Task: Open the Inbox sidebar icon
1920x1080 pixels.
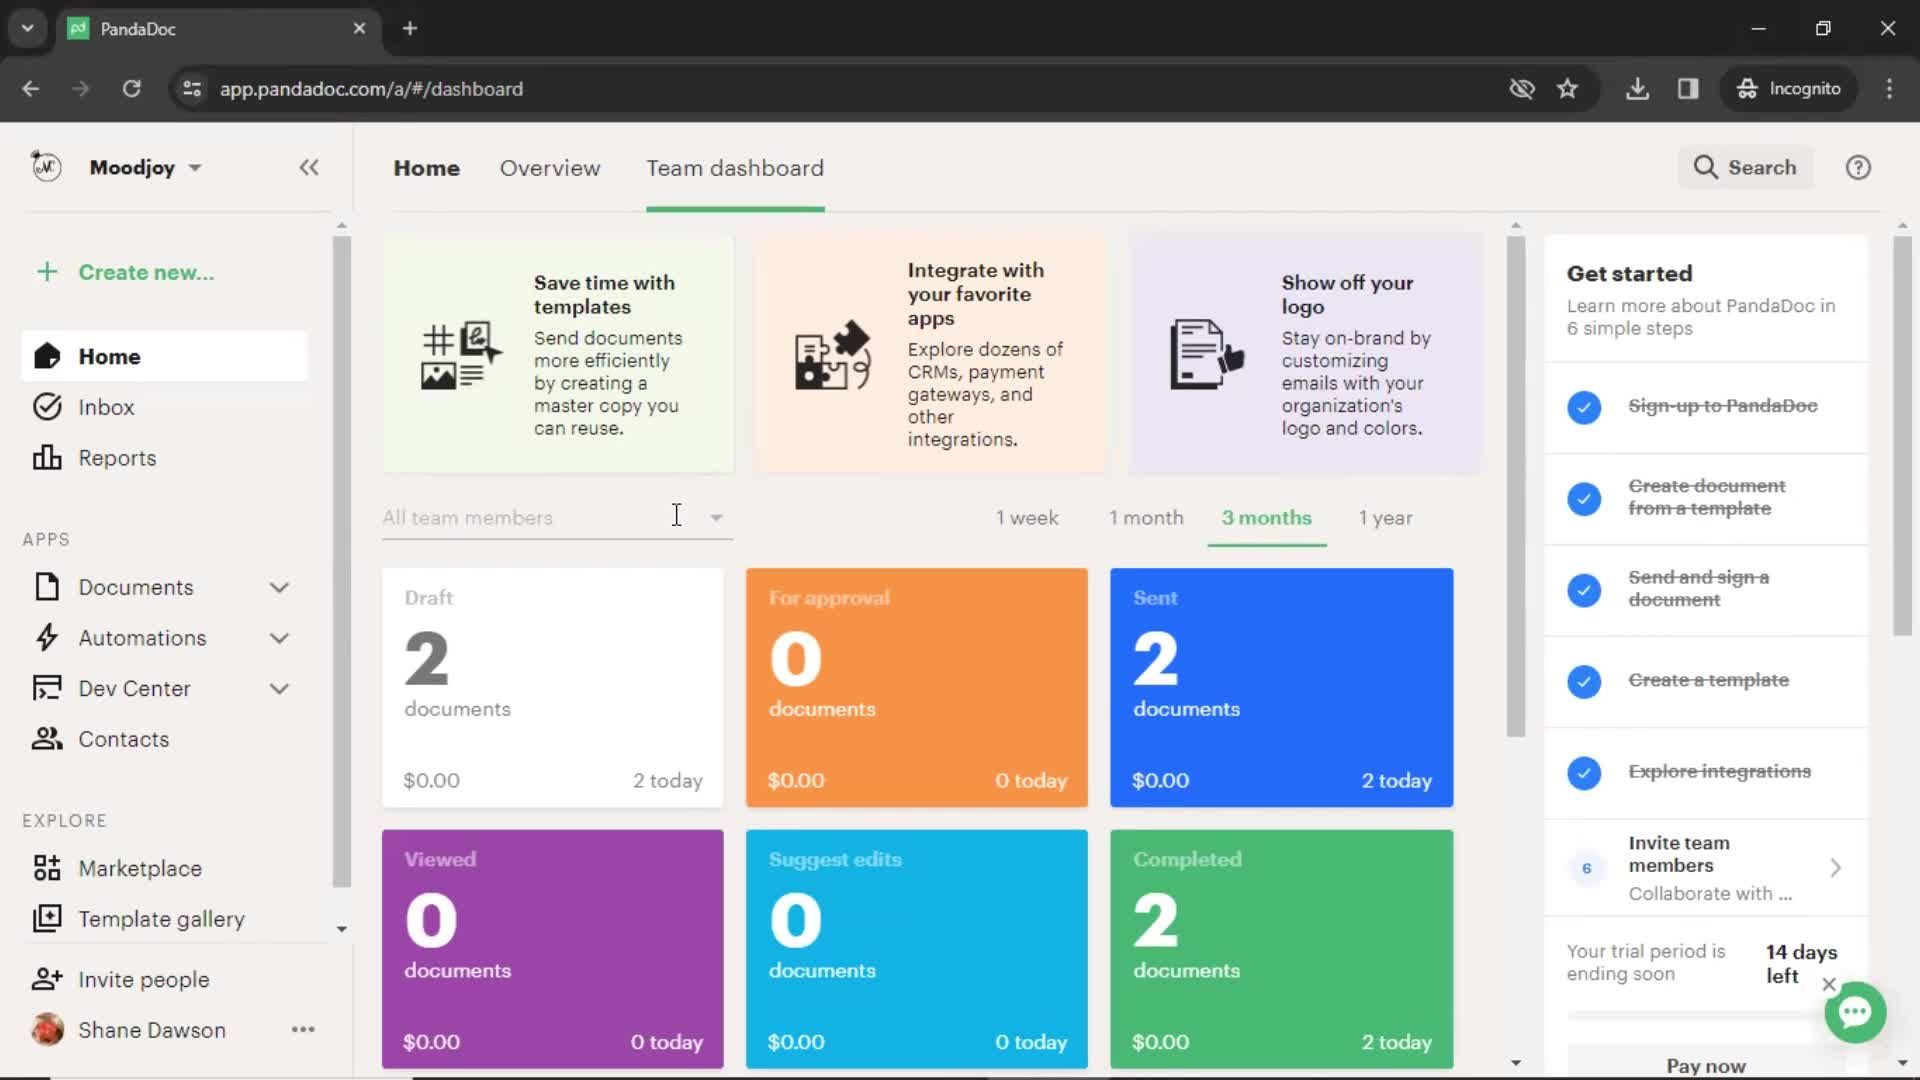Action: click(x=47, y=406)
